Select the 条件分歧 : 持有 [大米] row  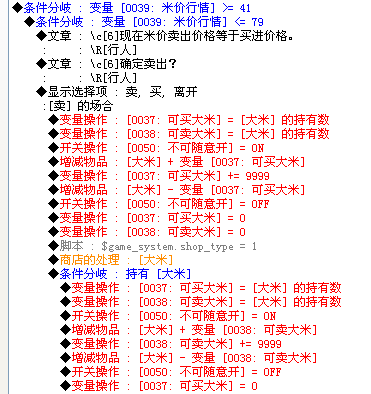point(120,274)
